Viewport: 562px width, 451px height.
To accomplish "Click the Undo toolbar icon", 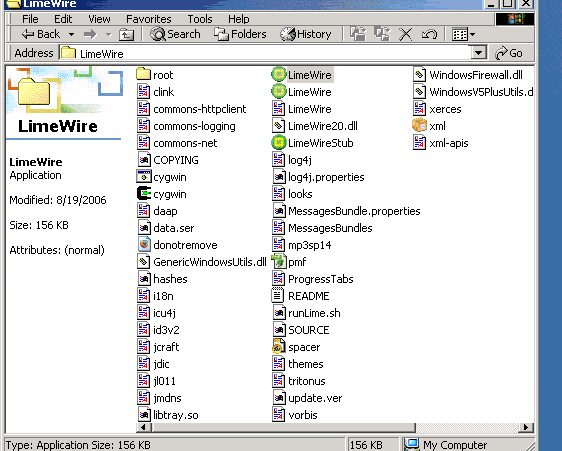I will pyautogui.click(x=429, y=34).
